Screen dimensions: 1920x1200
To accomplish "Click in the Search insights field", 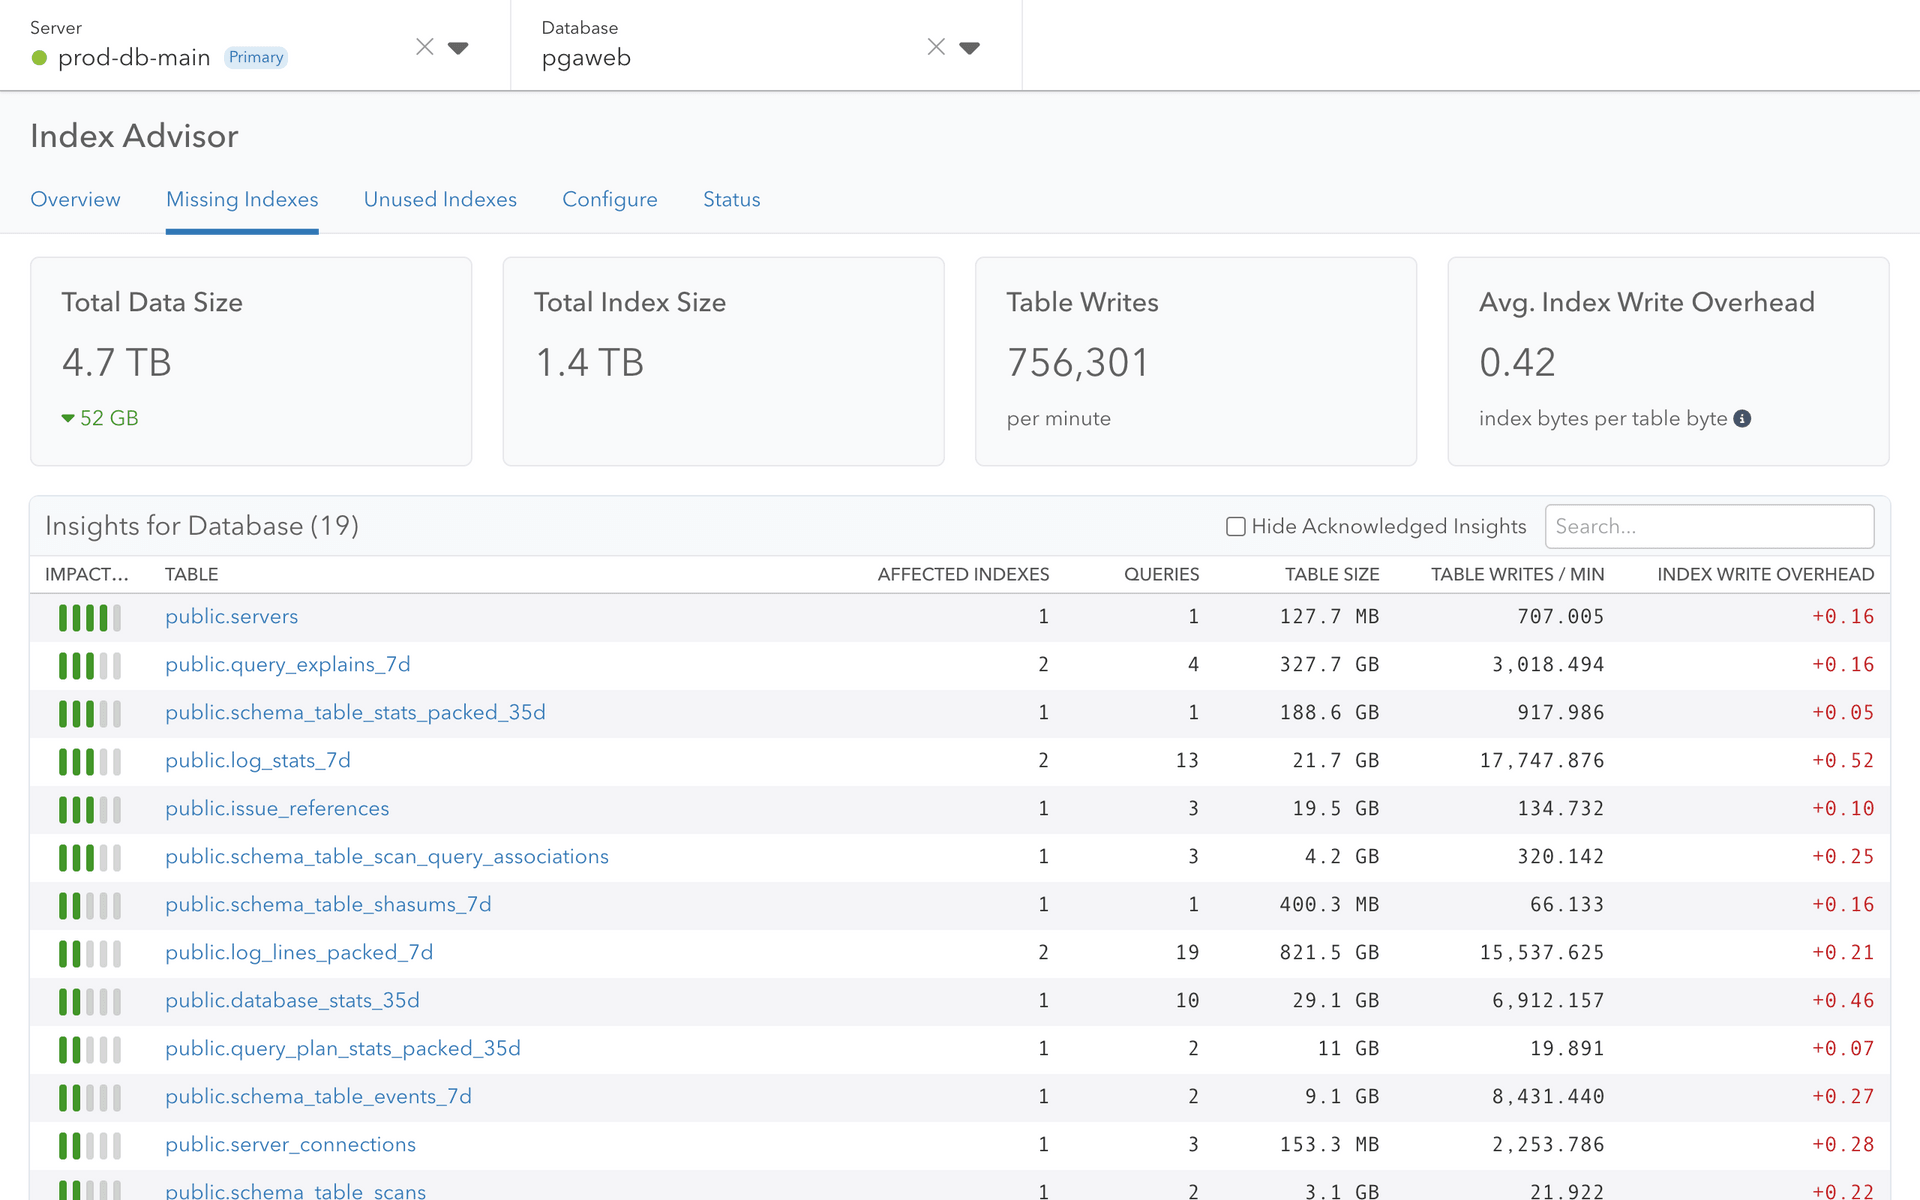I will point(1710,527).
